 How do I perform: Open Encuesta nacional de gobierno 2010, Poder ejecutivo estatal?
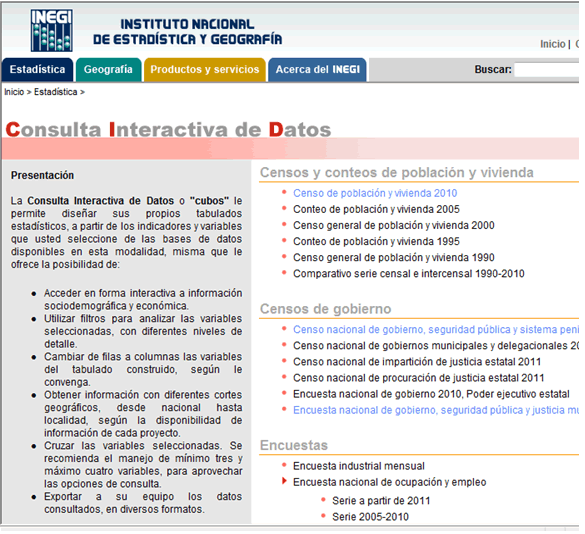[x=431, y=394]
